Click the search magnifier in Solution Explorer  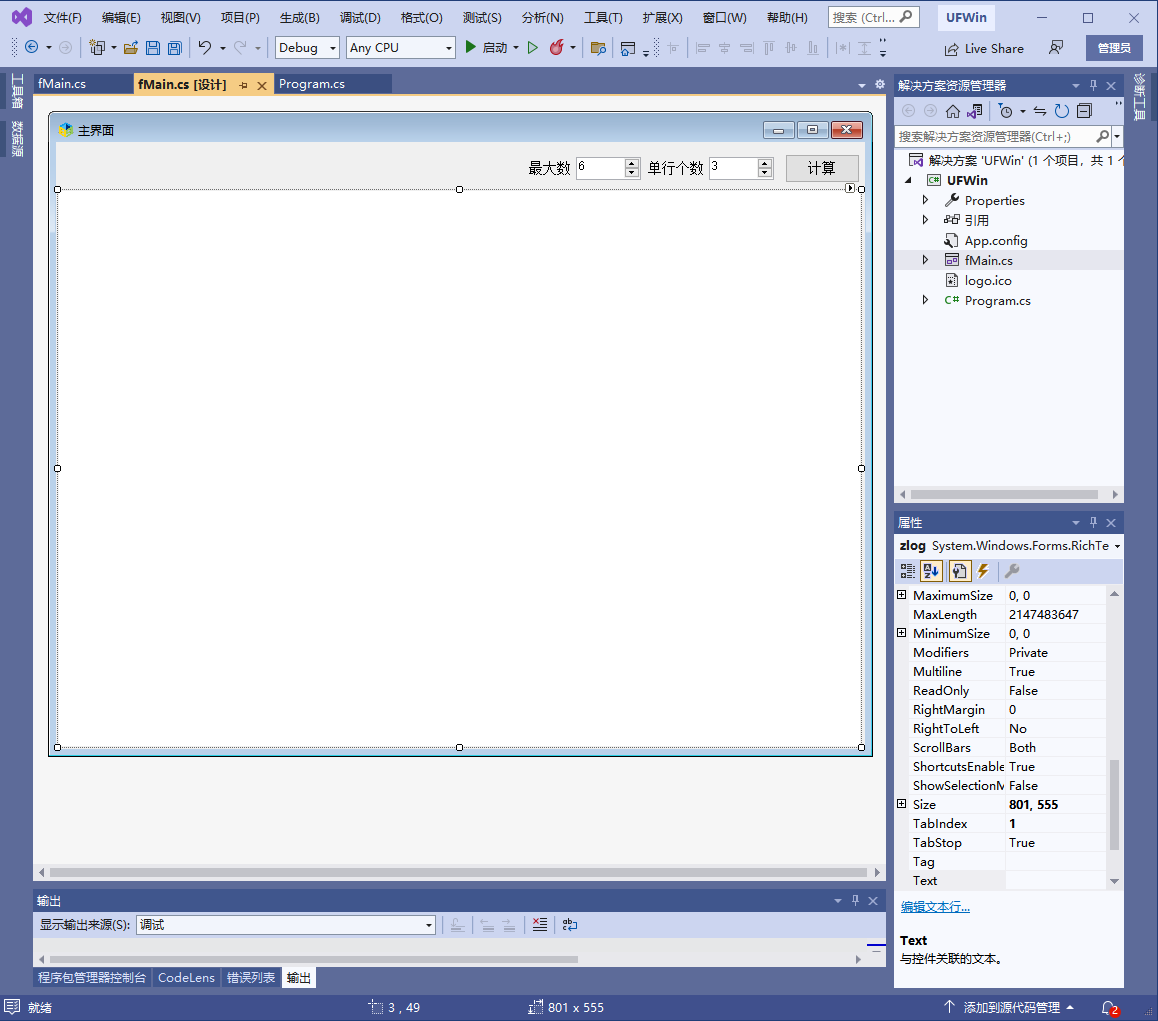[x=1103, y=136]
